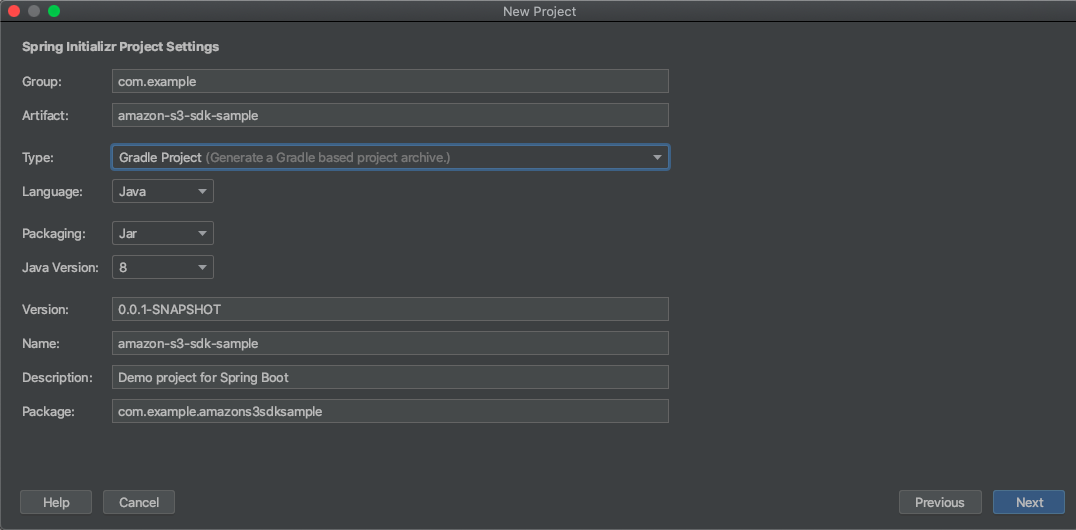The height and width of the screenshot is (530, 1076).
Task: Click the Spring Initializr Project Settings heading
Action: tap(121, 47)
